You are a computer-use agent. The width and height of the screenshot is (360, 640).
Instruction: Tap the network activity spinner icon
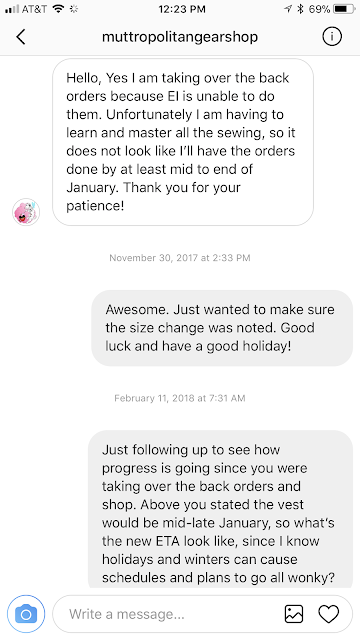pos(74,9)
